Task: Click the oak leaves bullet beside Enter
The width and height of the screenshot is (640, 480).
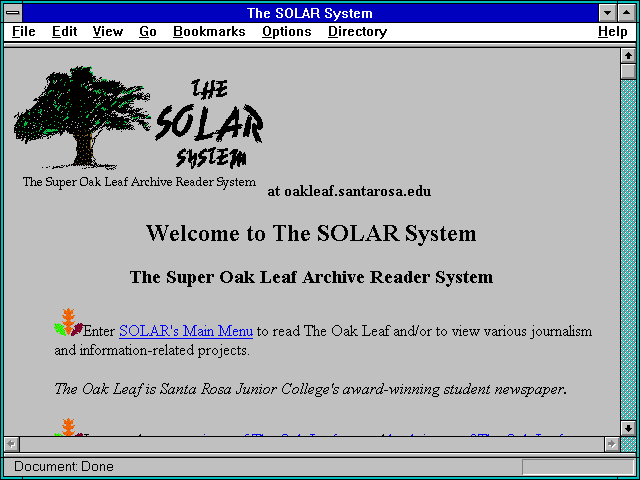Action: click(x=69, y=322)
